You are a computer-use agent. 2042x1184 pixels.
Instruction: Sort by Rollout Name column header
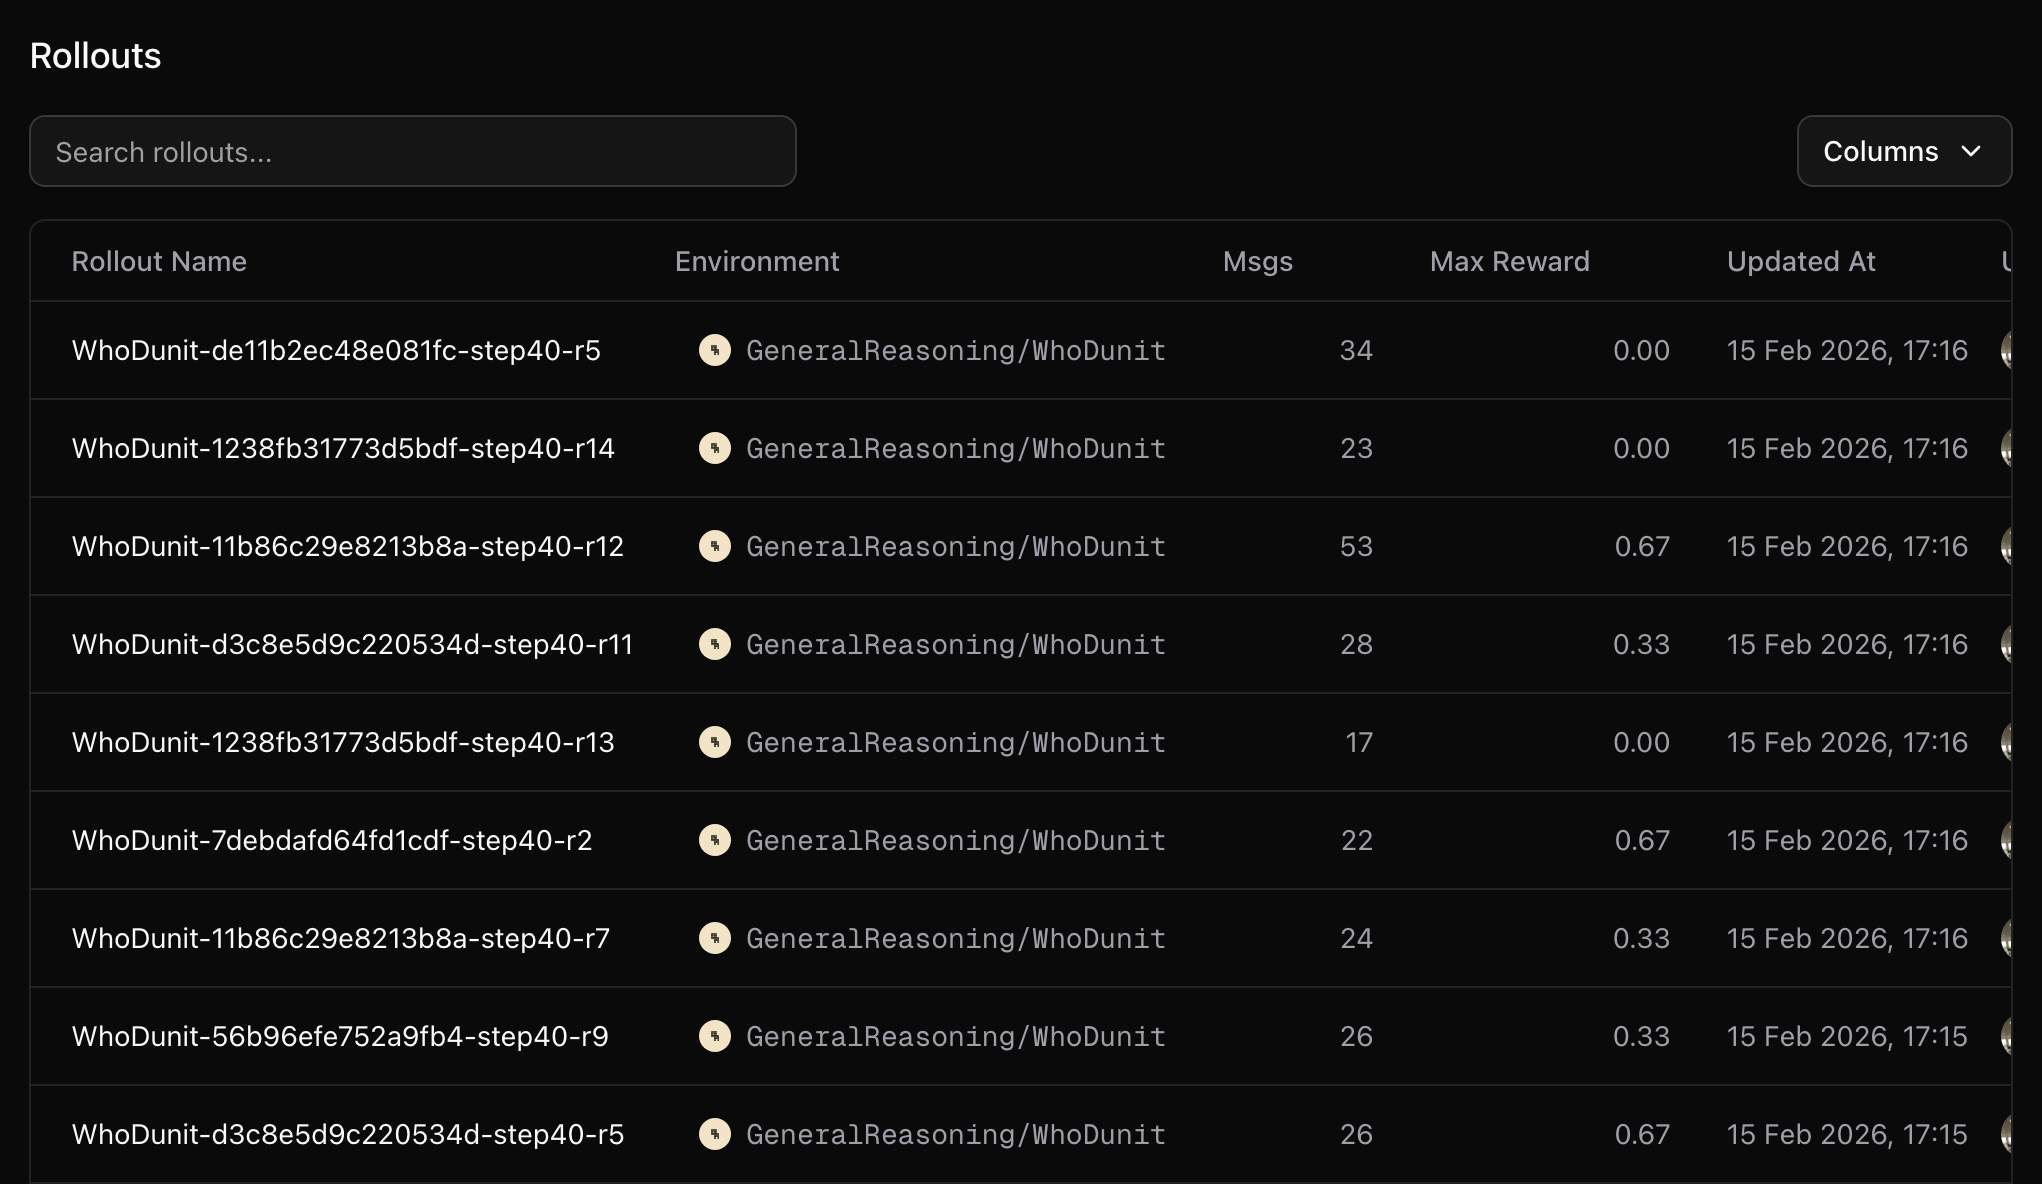pyautogui.click(x=159, y=261)
